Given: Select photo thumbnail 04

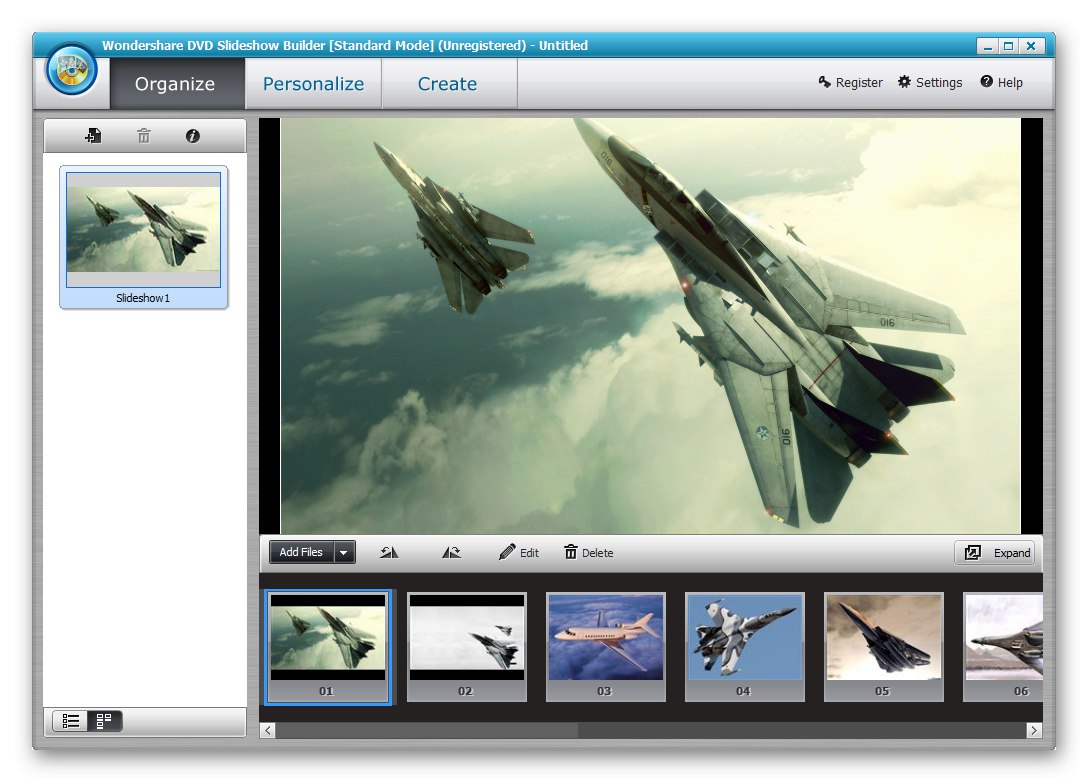Looking at the screenshot, I should pos(745,646).
